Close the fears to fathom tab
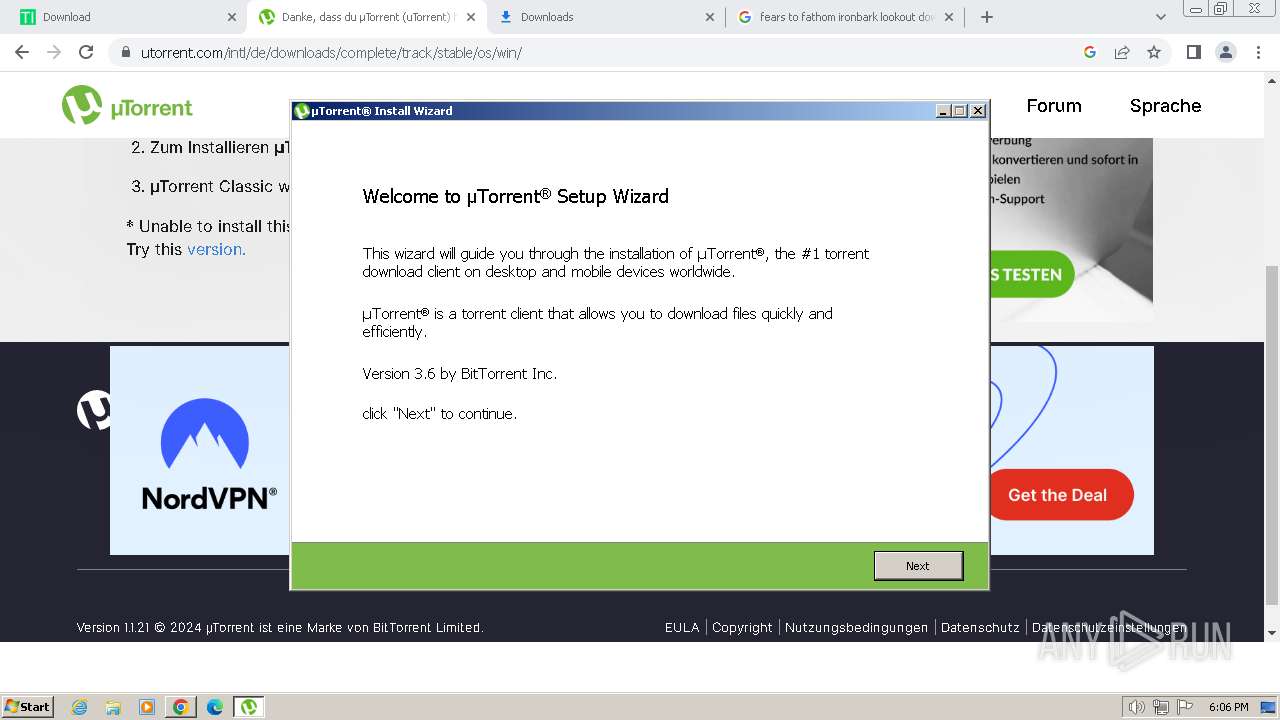Image resolution: width=1280 pixels, height=720 pixels. pyautogui.click(x=949, y=17)
